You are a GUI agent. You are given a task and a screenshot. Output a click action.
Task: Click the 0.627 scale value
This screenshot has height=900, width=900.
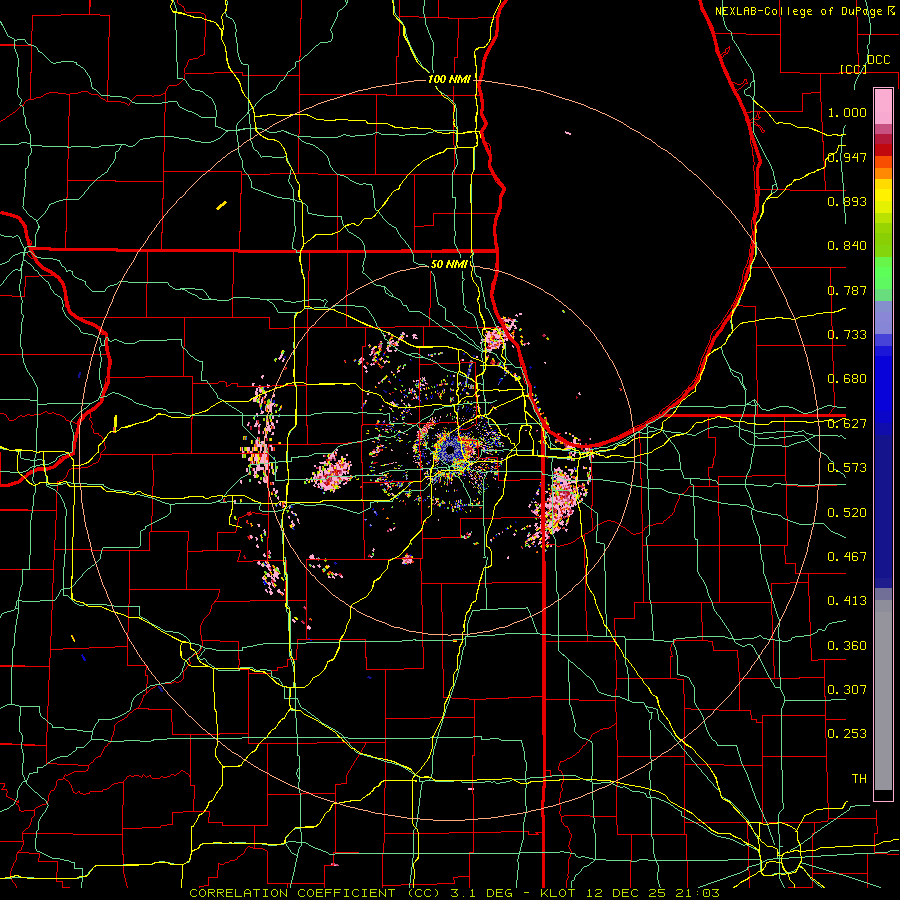pos(847,424)
